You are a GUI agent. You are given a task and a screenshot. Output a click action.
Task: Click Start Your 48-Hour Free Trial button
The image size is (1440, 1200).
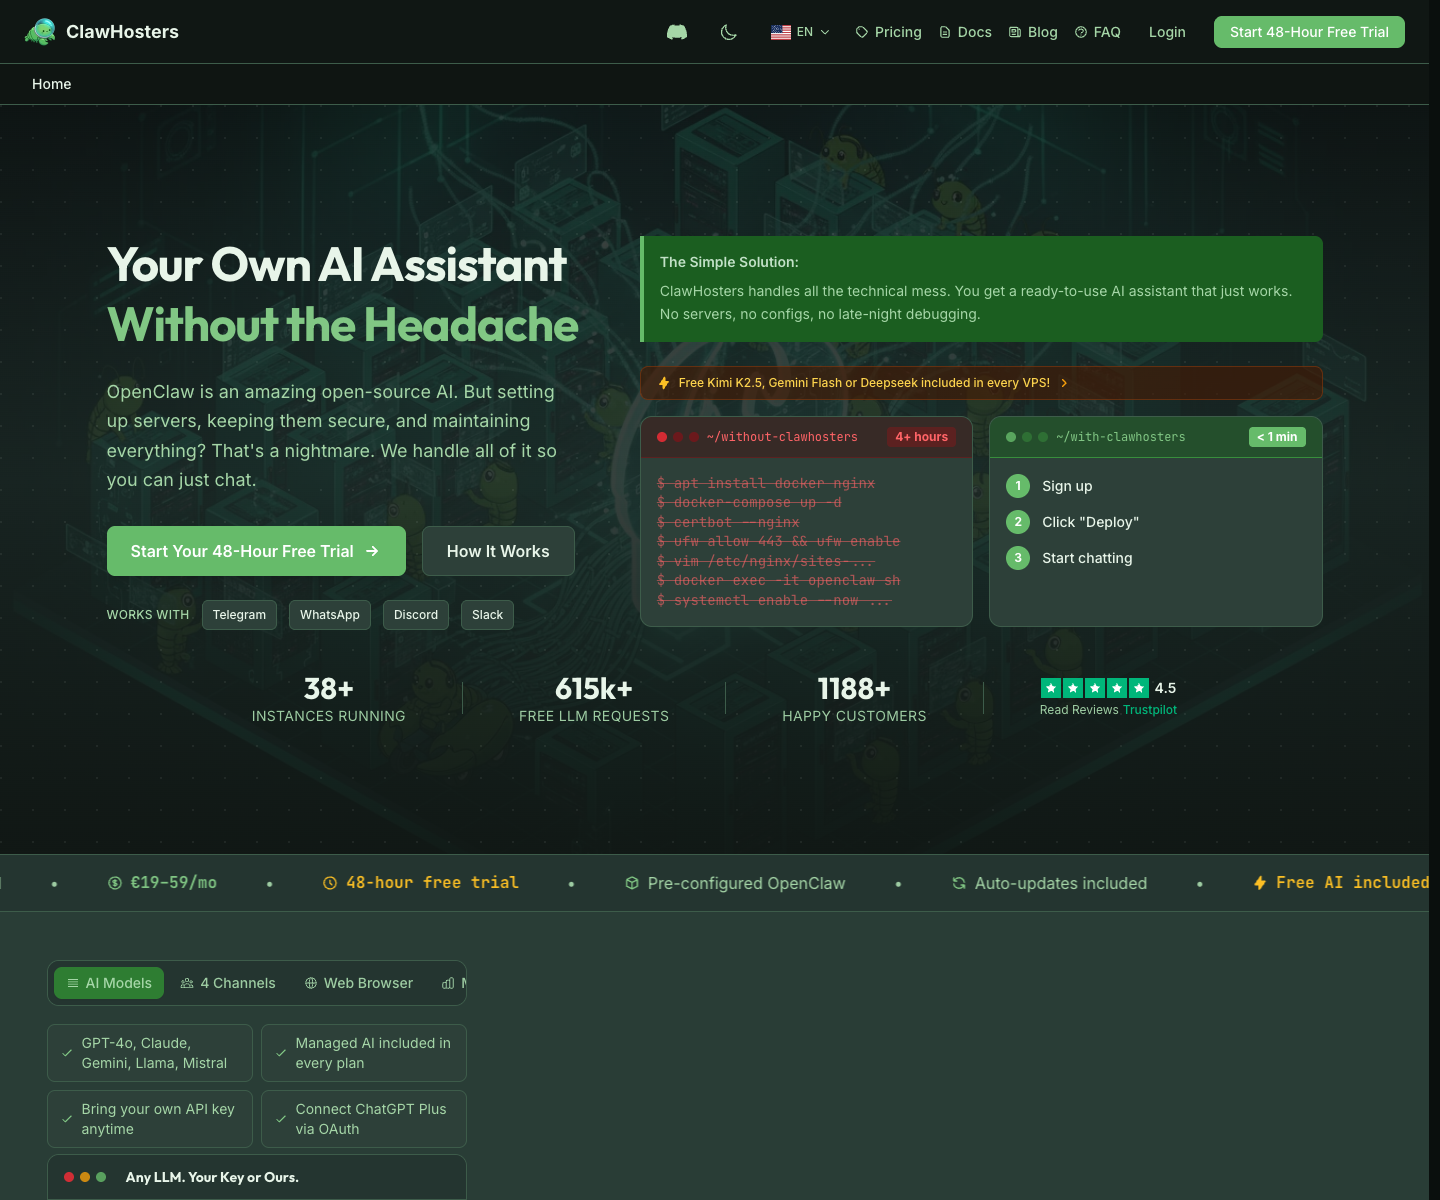coord(256,551)
